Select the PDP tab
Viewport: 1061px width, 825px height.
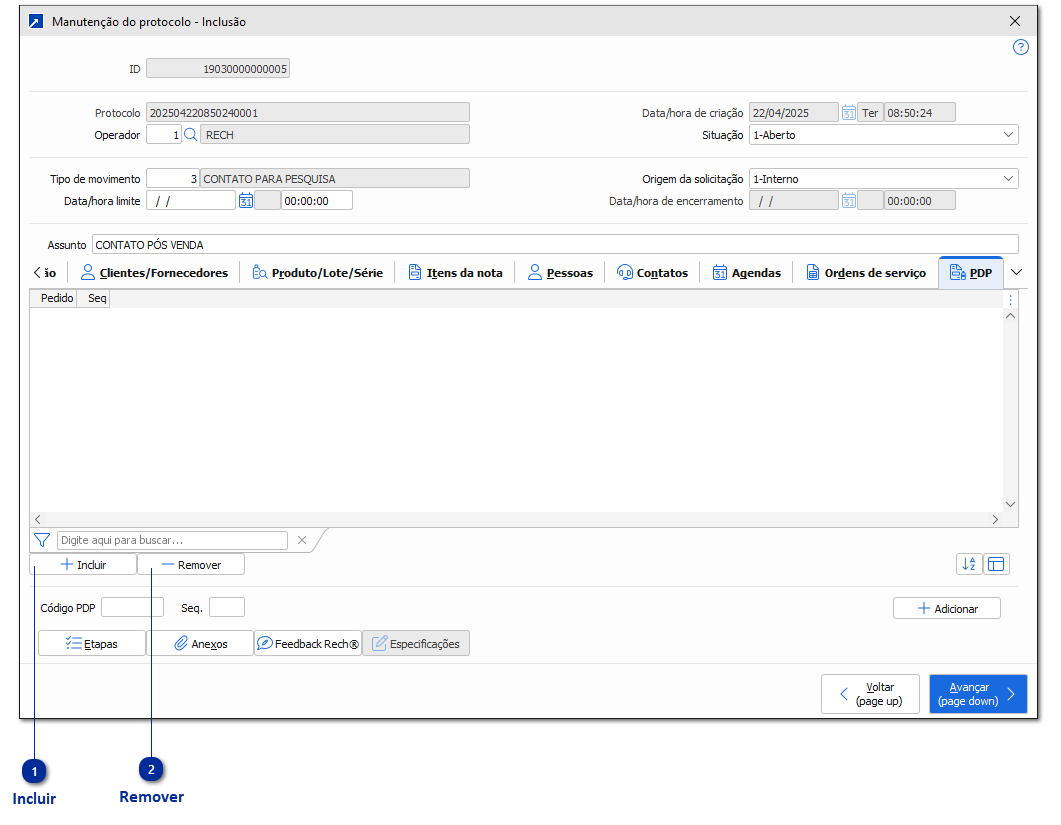(971, 273)
